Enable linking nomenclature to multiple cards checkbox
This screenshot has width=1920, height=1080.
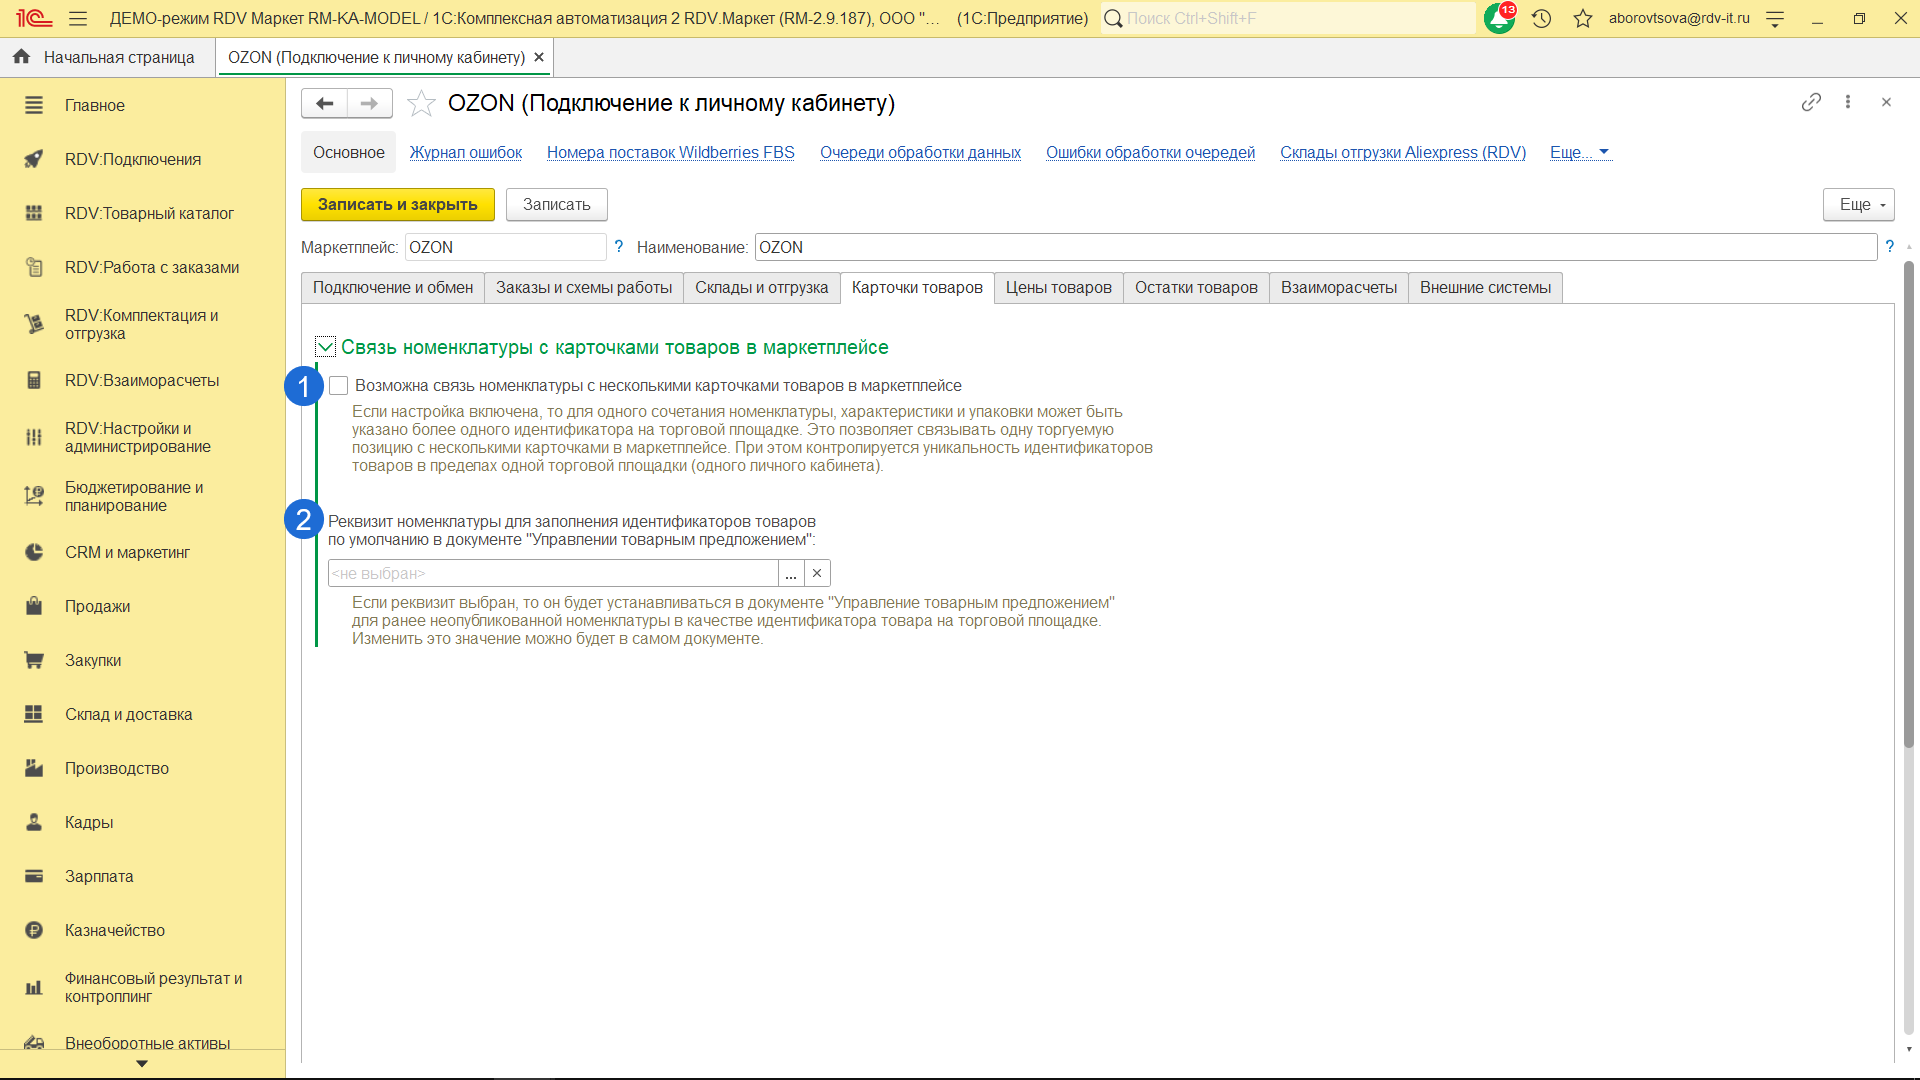tap(339, 386)
